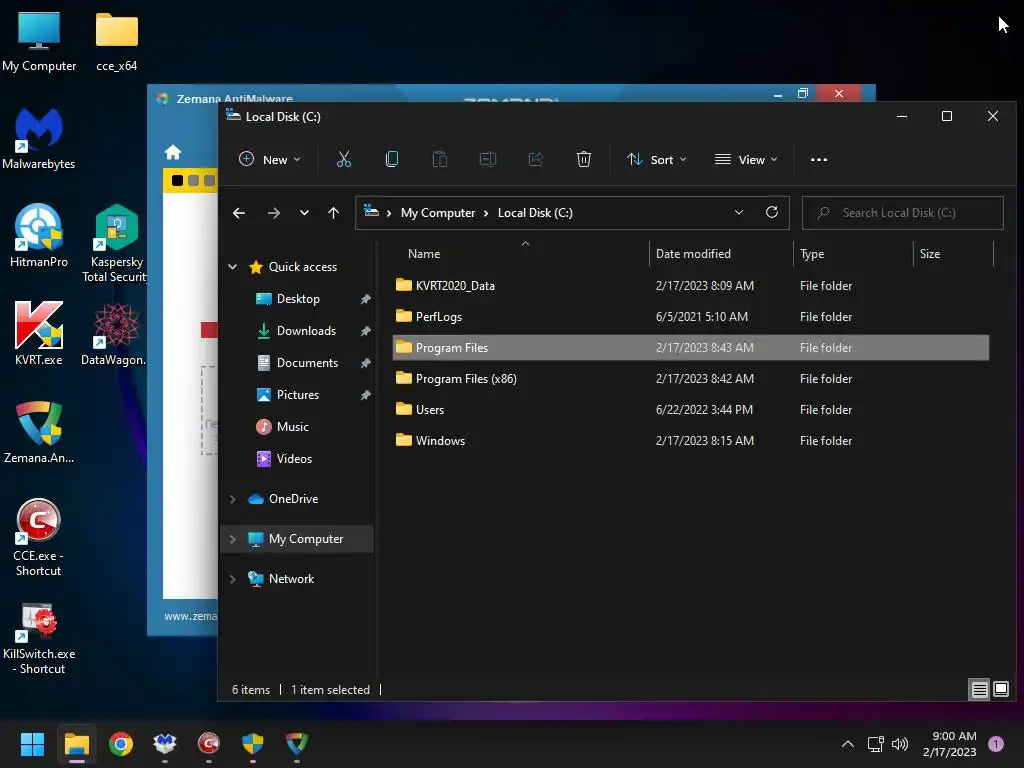Expand My Computer tree node
Screen dimensions: 1024x768
232,539
